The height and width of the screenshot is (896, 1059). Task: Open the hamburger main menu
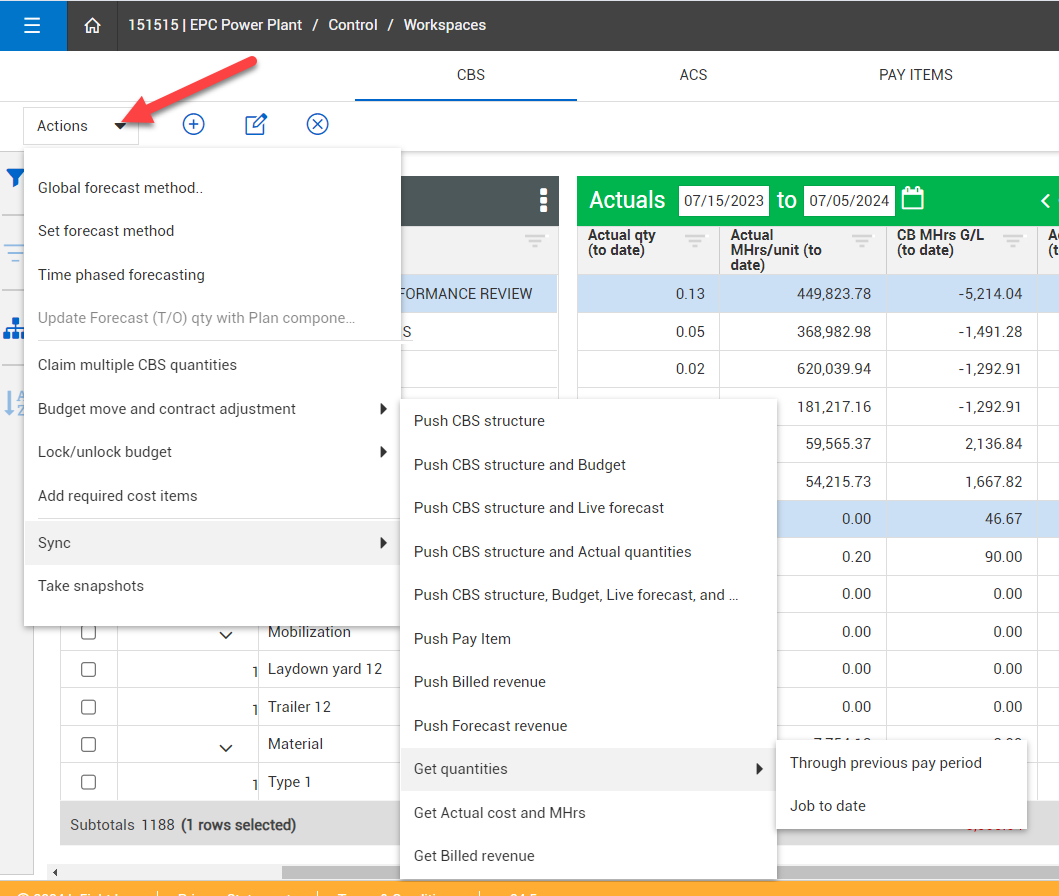pos(32,25)
